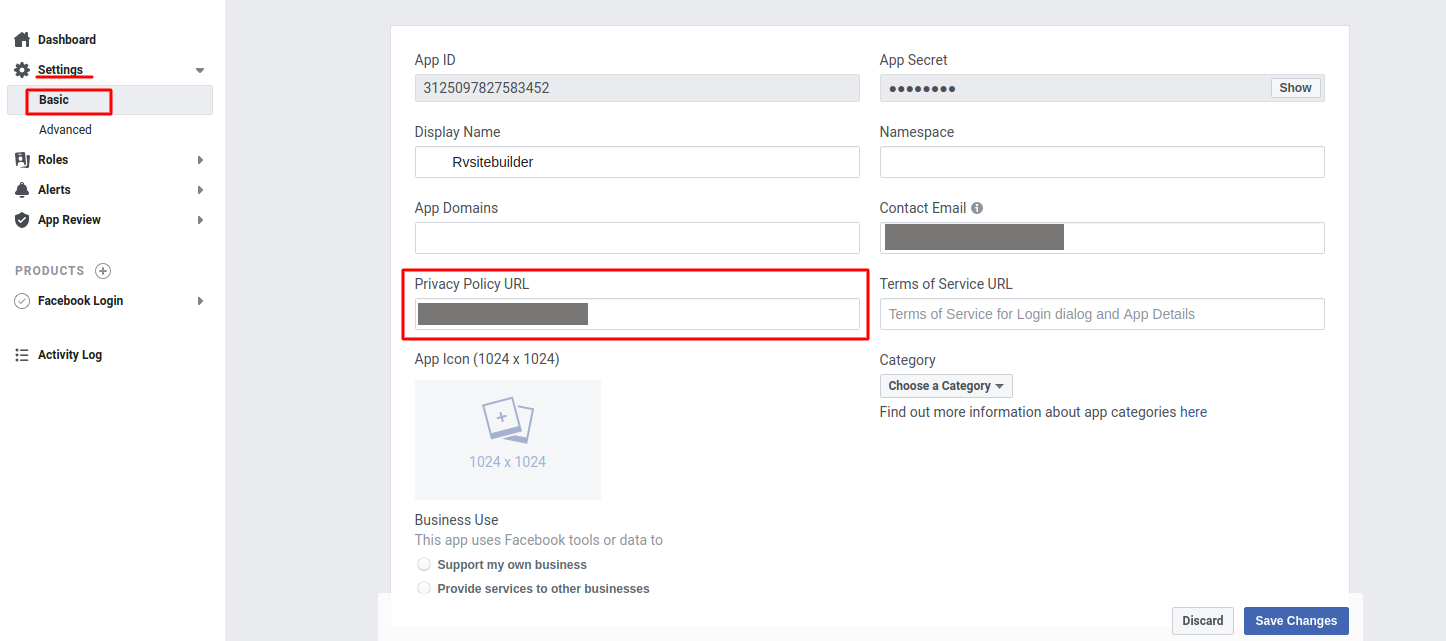The height and width of the screenshot is (641, 1446).
Task: Open the Settings menu item
Action: tap(60, 70)
